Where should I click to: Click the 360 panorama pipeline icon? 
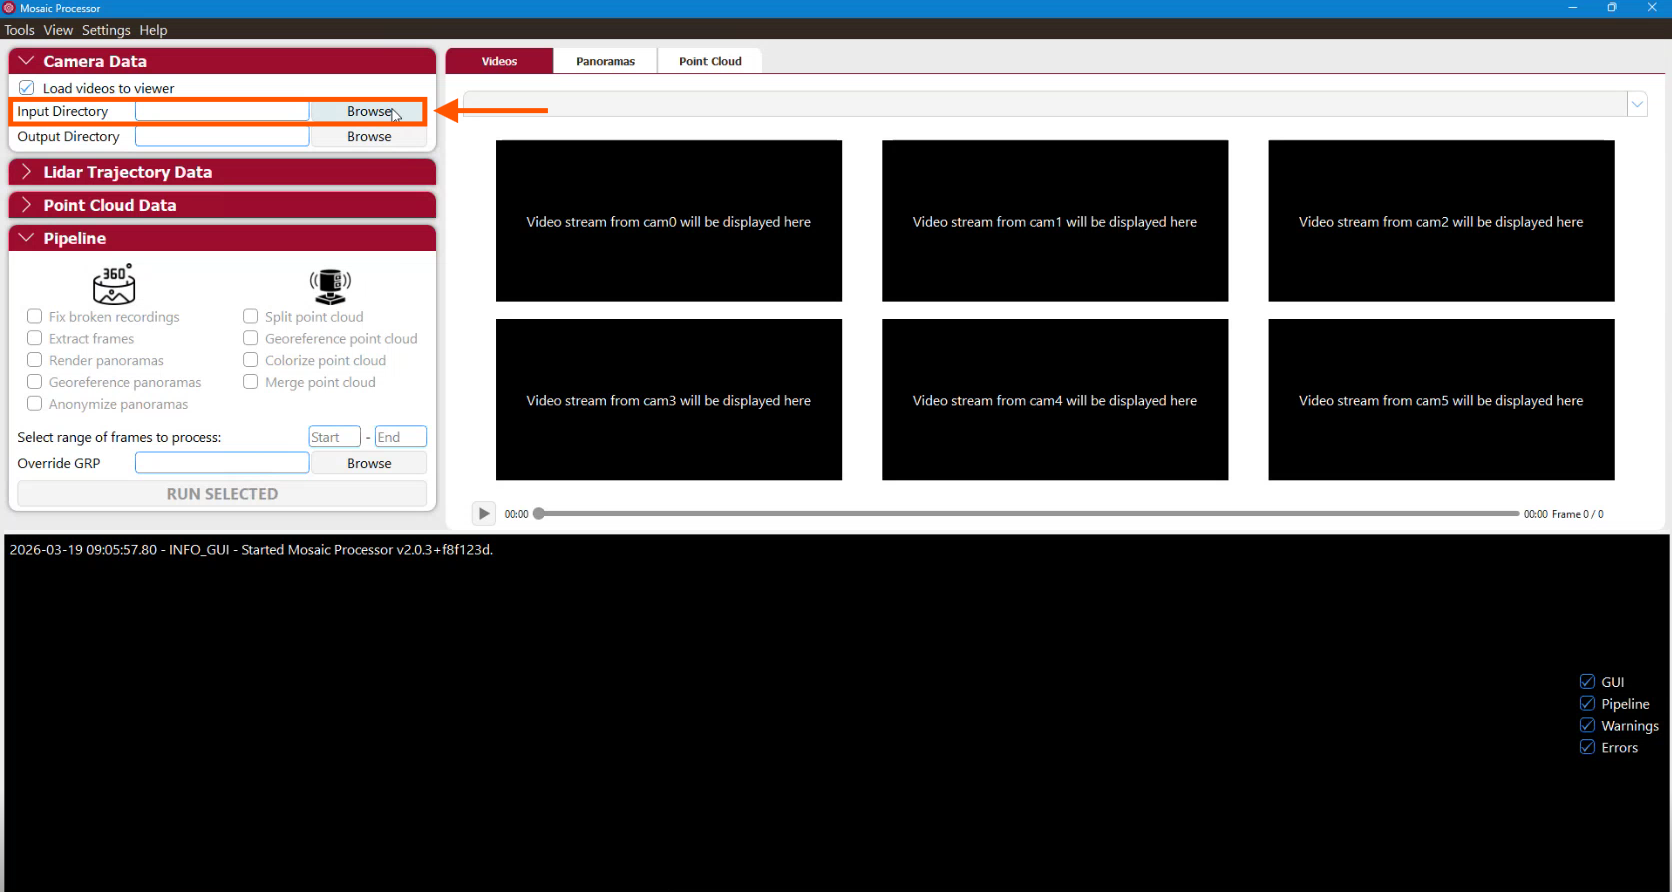114,285
